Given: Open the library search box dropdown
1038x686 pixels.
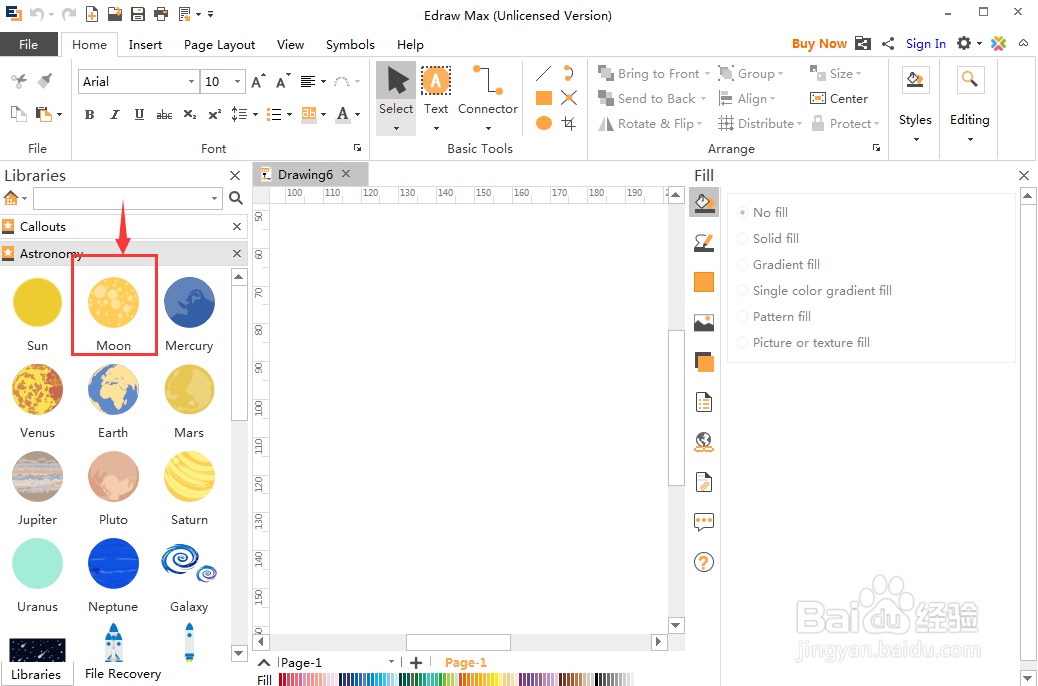Looking at the screenshot, I should coord(214,198).
